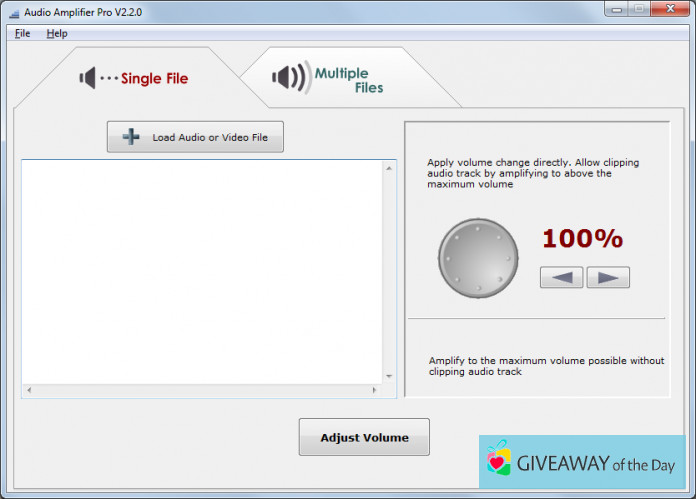Click the speaker icon on Single File tab
Screen dimensions: 696x499
[88, 78]
